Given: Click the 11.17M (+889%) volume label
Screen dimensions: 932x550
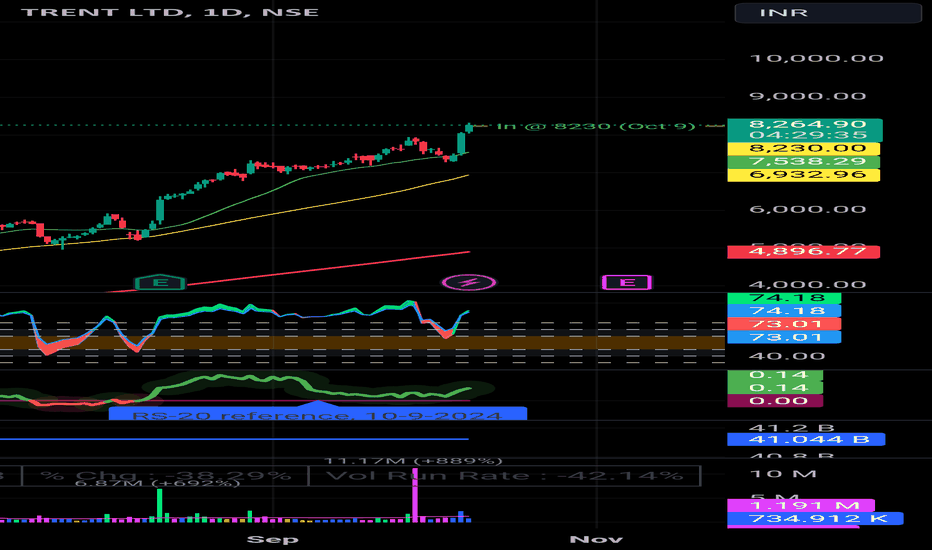Looking at the screenshot, I should 413,461.
